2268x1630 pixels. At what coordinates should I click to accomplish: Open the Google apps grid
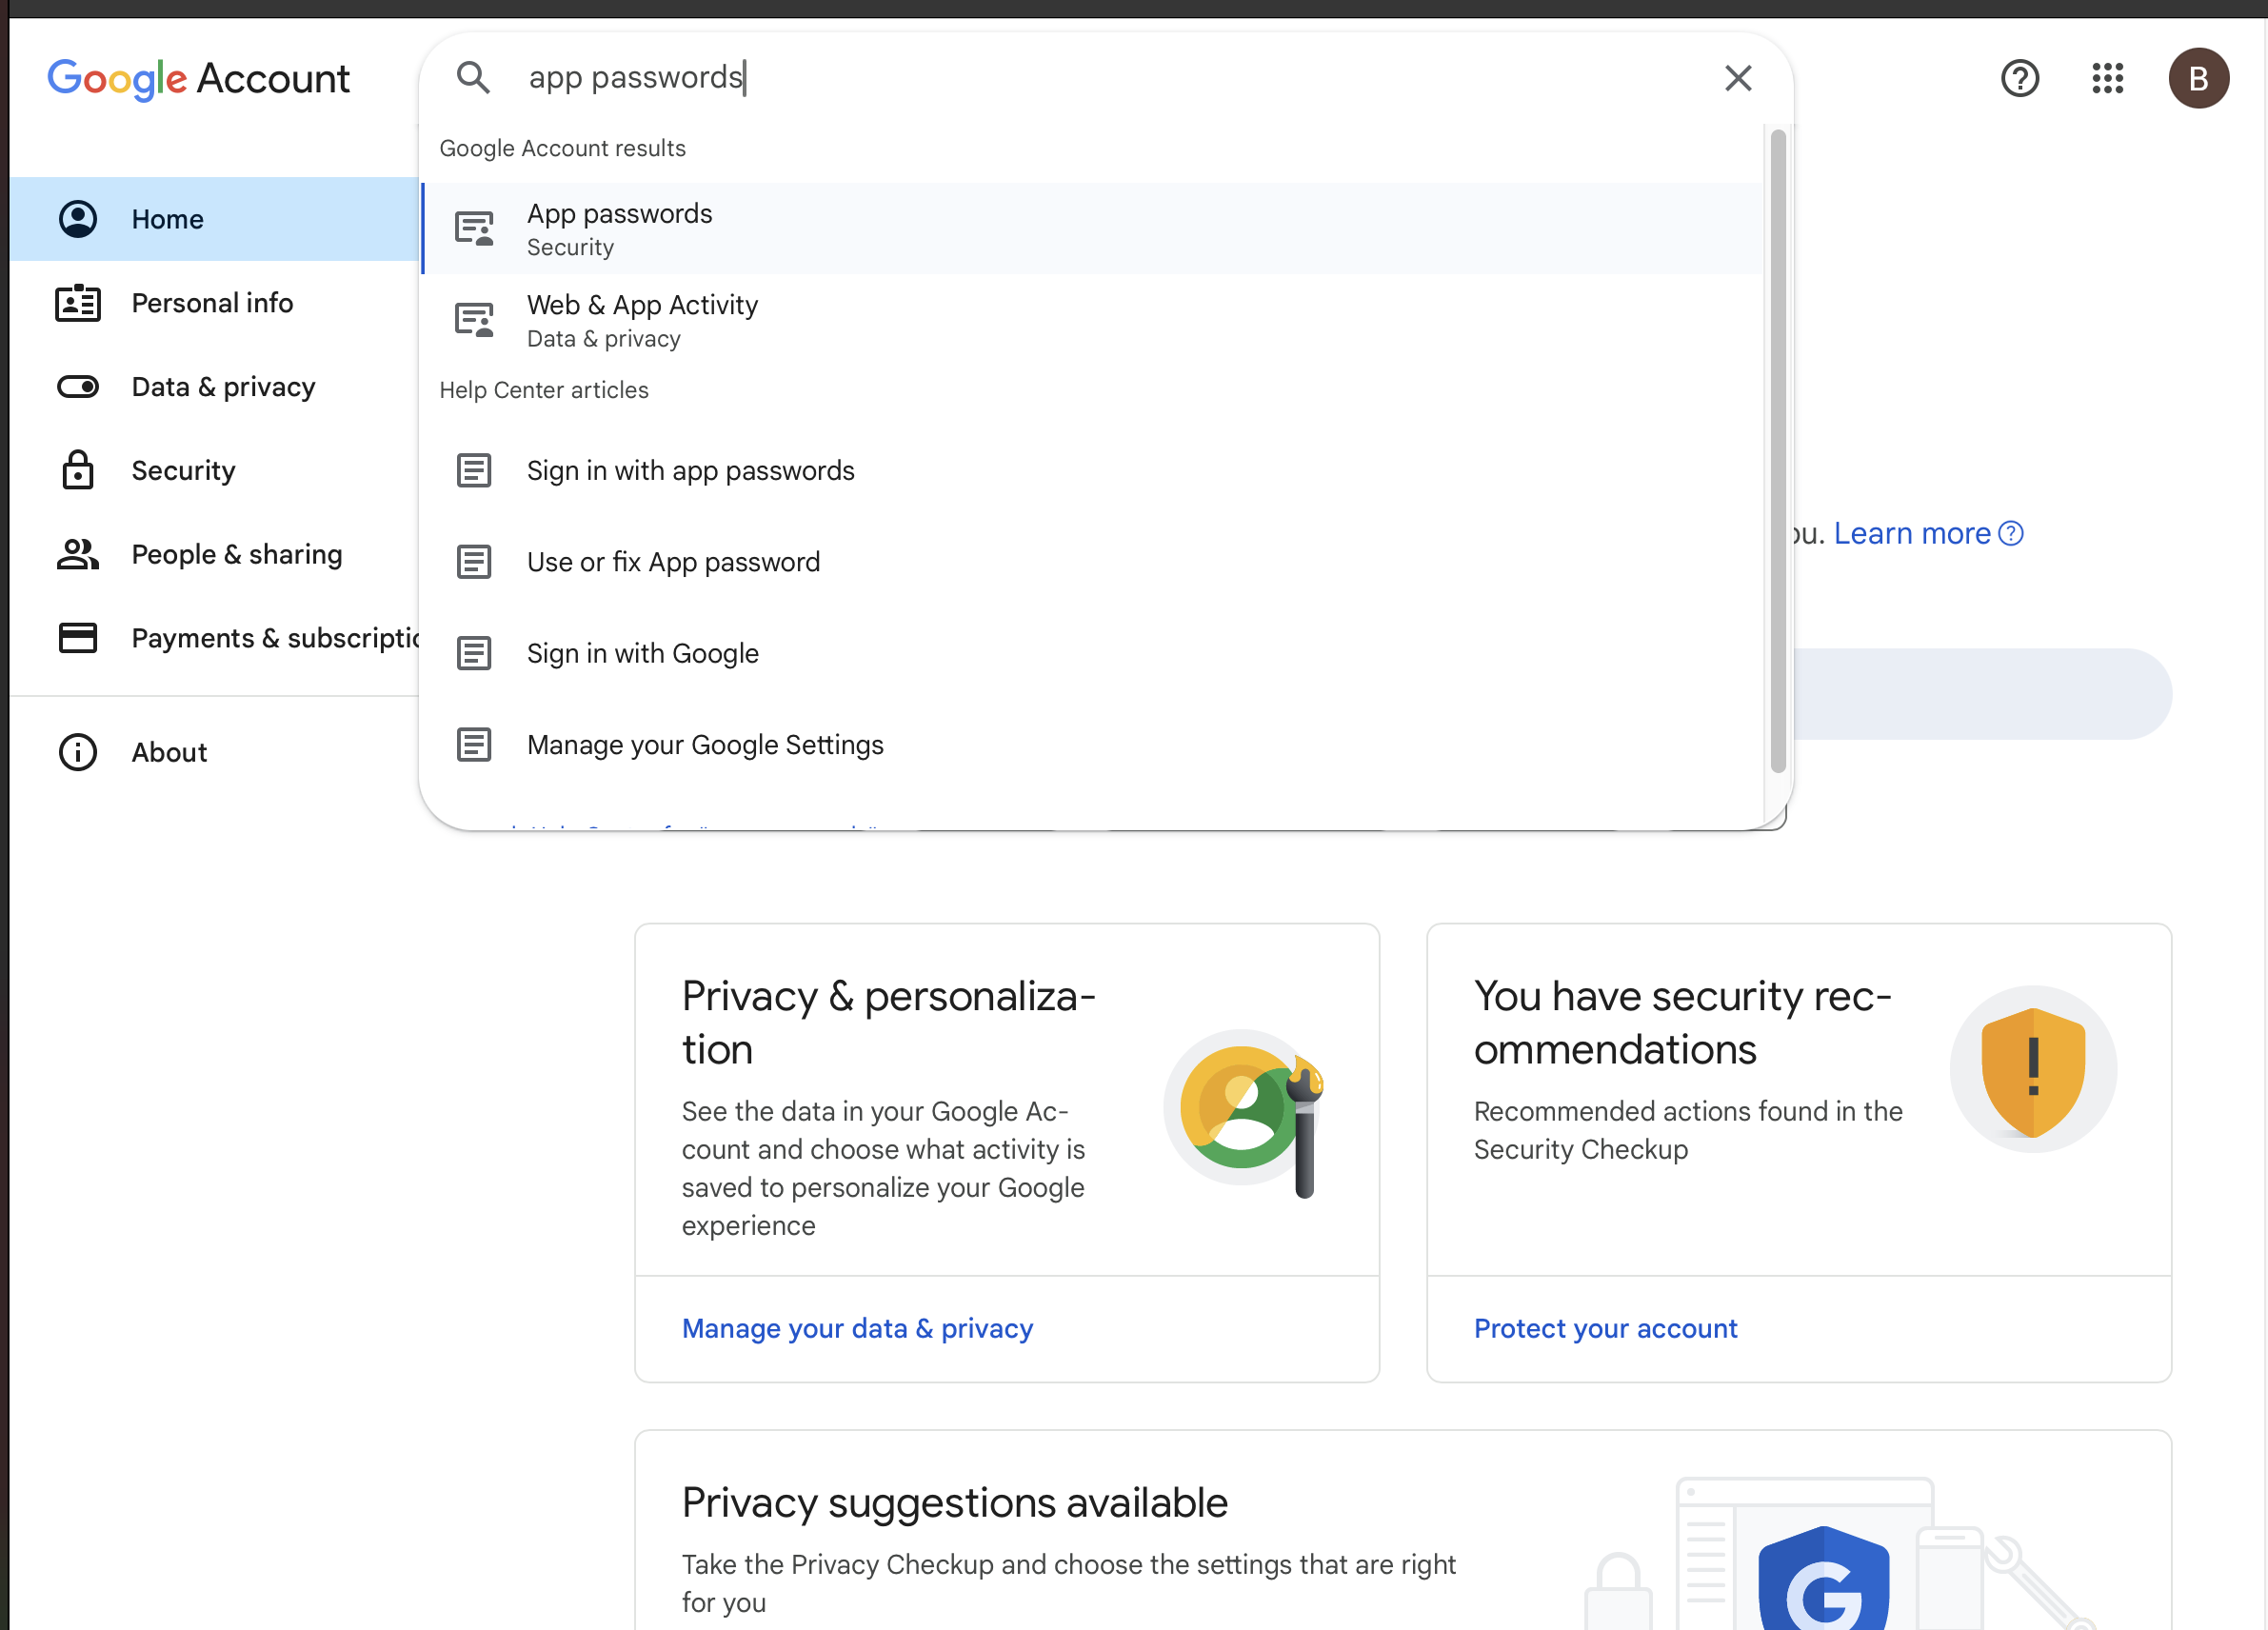[x=2107, y=78]
